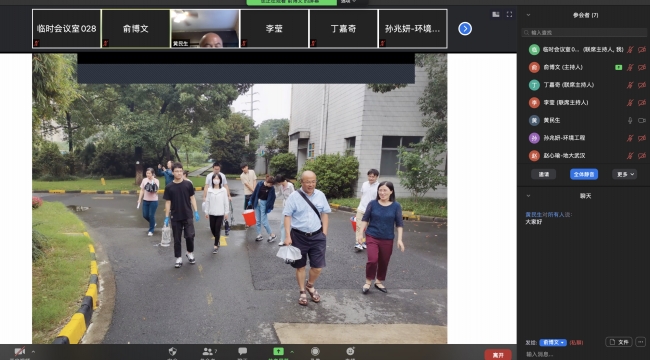Screen dimensions: 650x360
Task: Open the 发给 recipient dropdown 俞博文
Action: click(553, 343)
